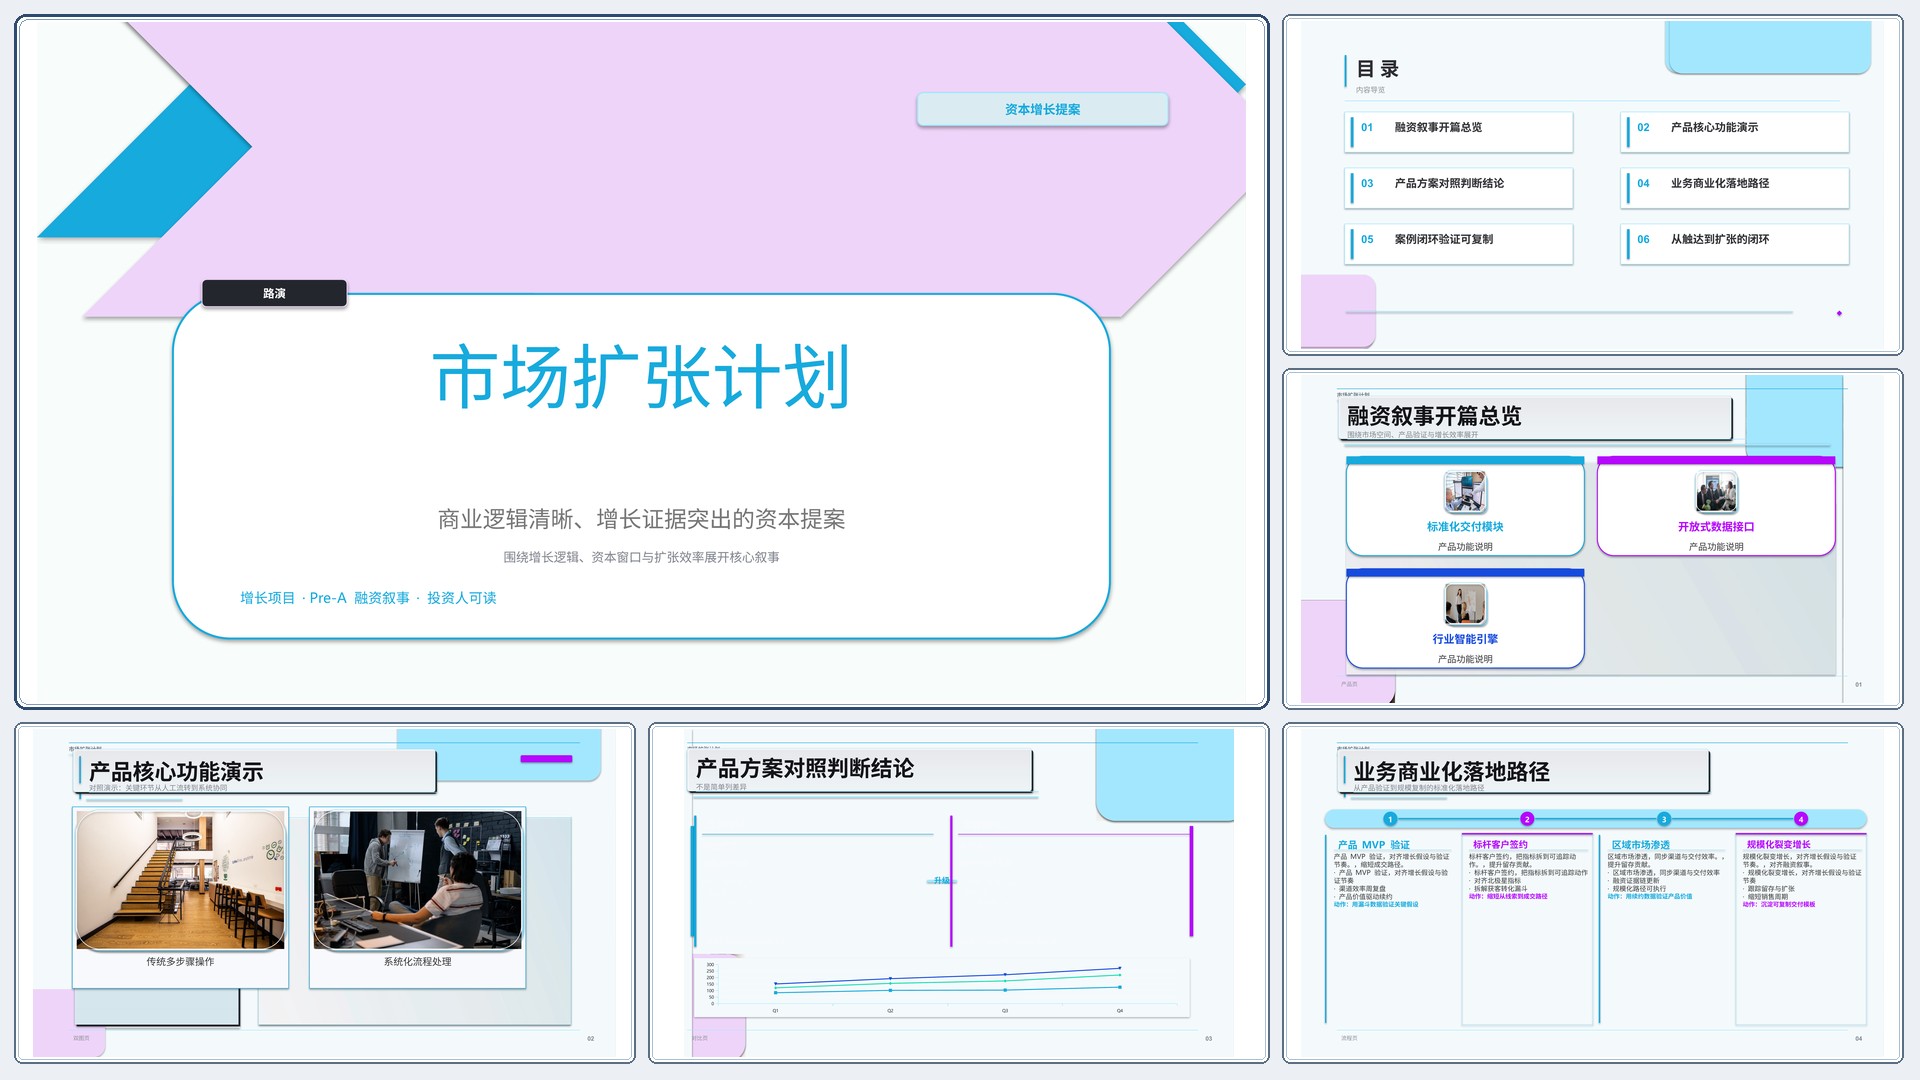Image resolution: width=1920 pixels, height=1080 pixels.
Task: Click the 产品 MVP 验证 column heading
Action: pyautogui.click(x=1373, y=845)
